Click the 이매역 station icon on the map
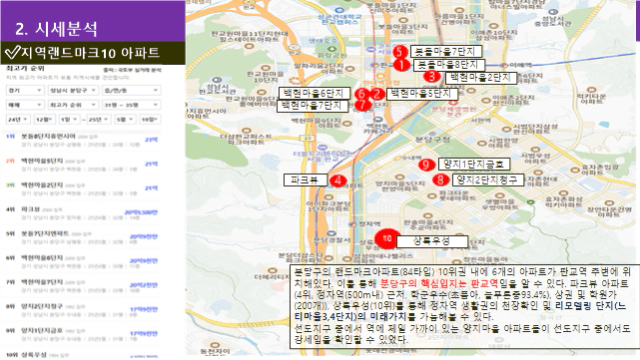This screenshot has height=360, width=640. 504,65
